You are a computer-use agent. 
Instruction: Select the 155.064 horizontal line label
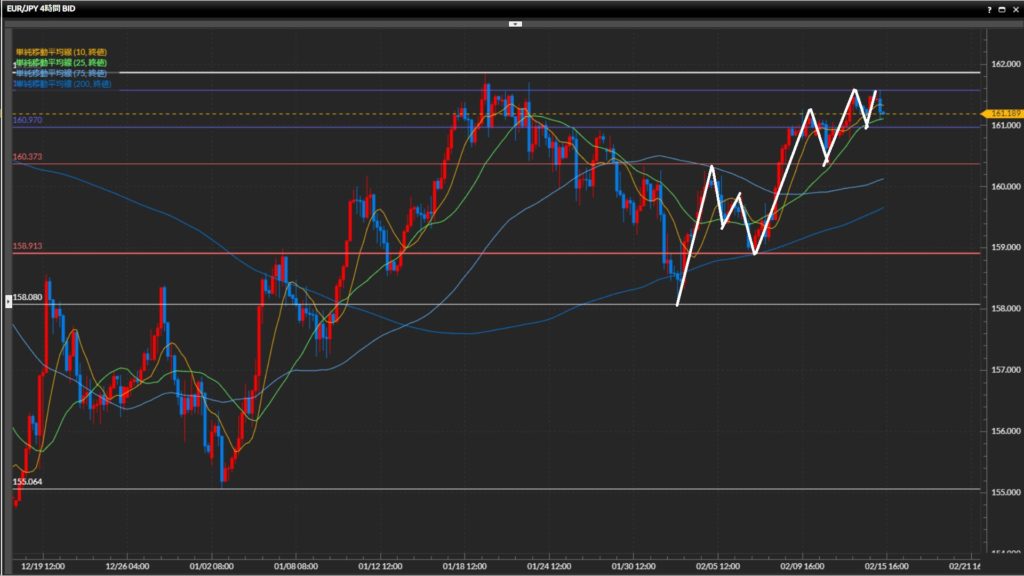tap(27, 482)
